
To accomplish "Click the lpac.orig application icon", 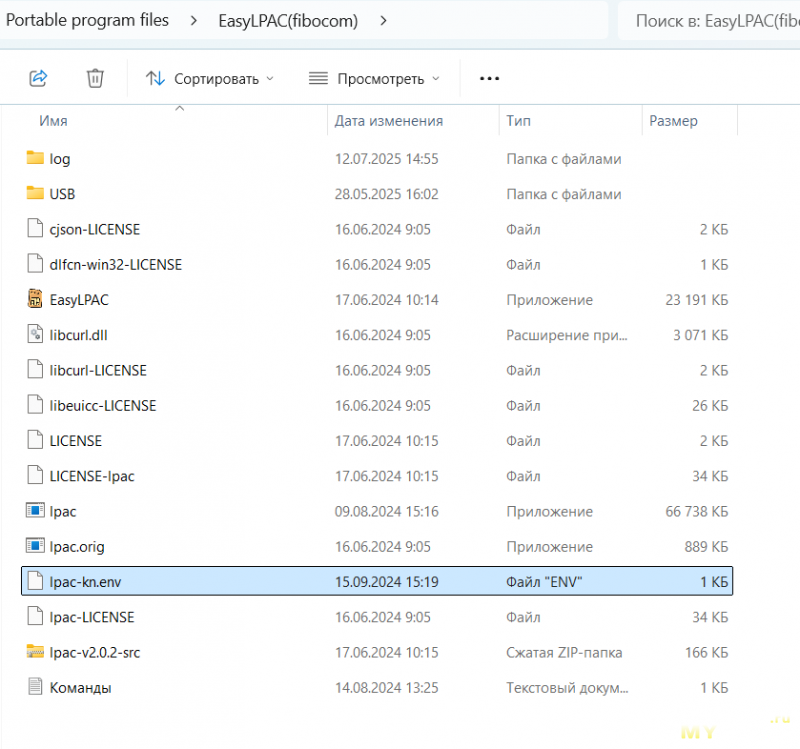I will coord(35,545).
